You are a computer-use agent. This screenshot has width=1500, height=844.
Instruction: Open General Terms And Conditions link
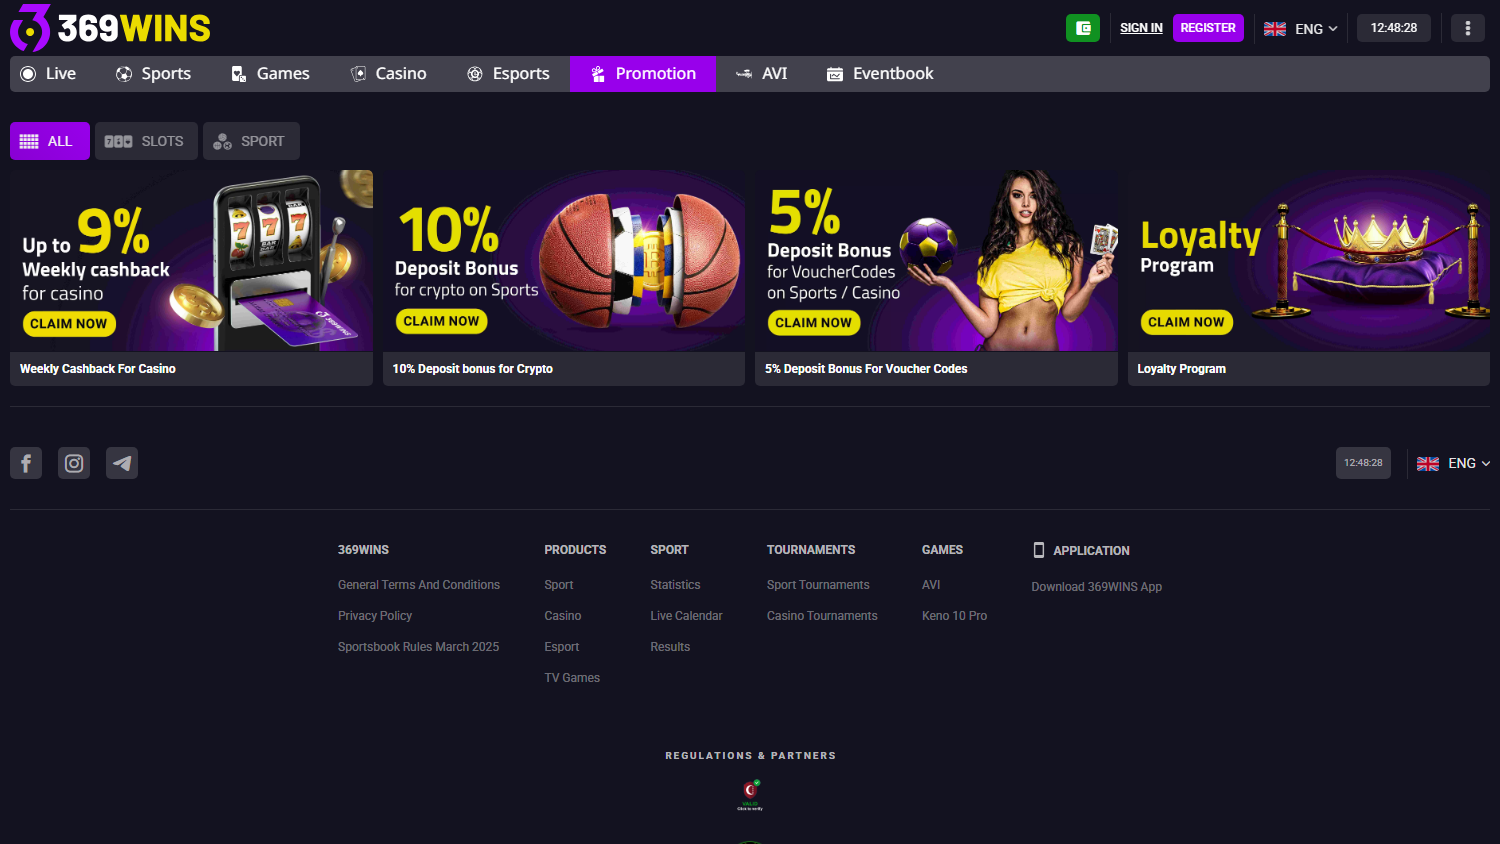(x=419, y=585)
